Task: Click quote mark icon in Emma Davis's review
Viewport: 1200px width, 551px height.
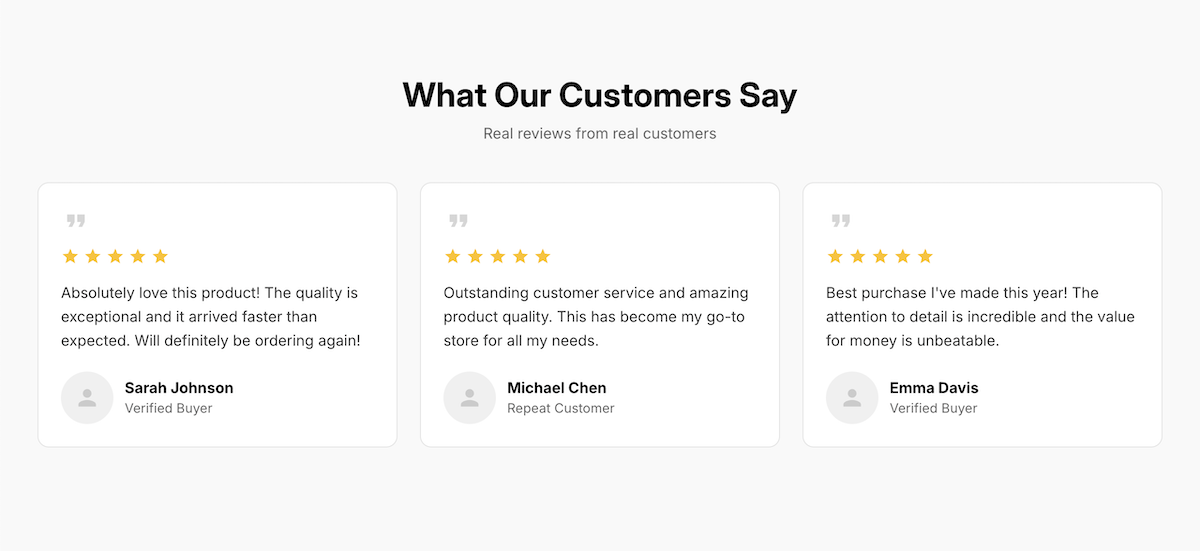Action: click(841, 221)
